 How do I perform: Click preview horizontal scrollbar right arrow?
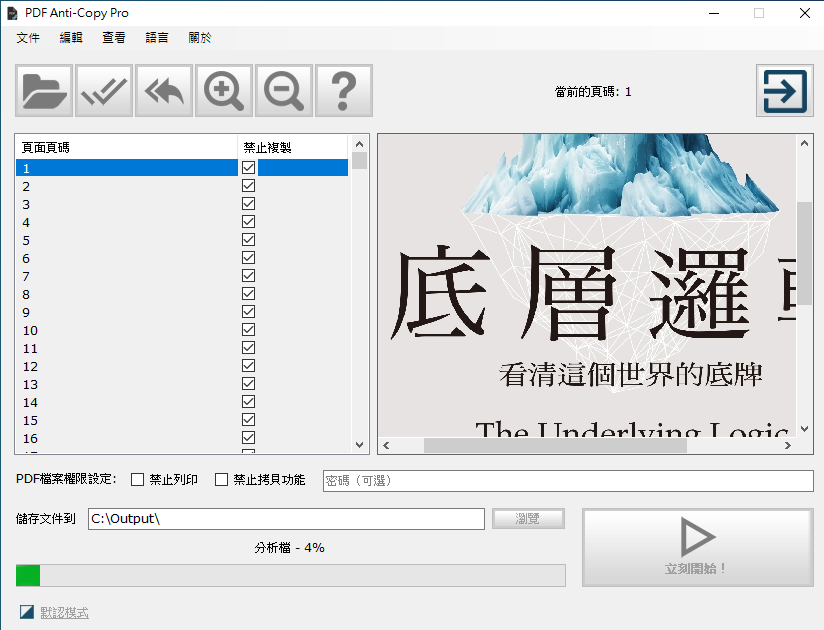(x=787, y=446)
